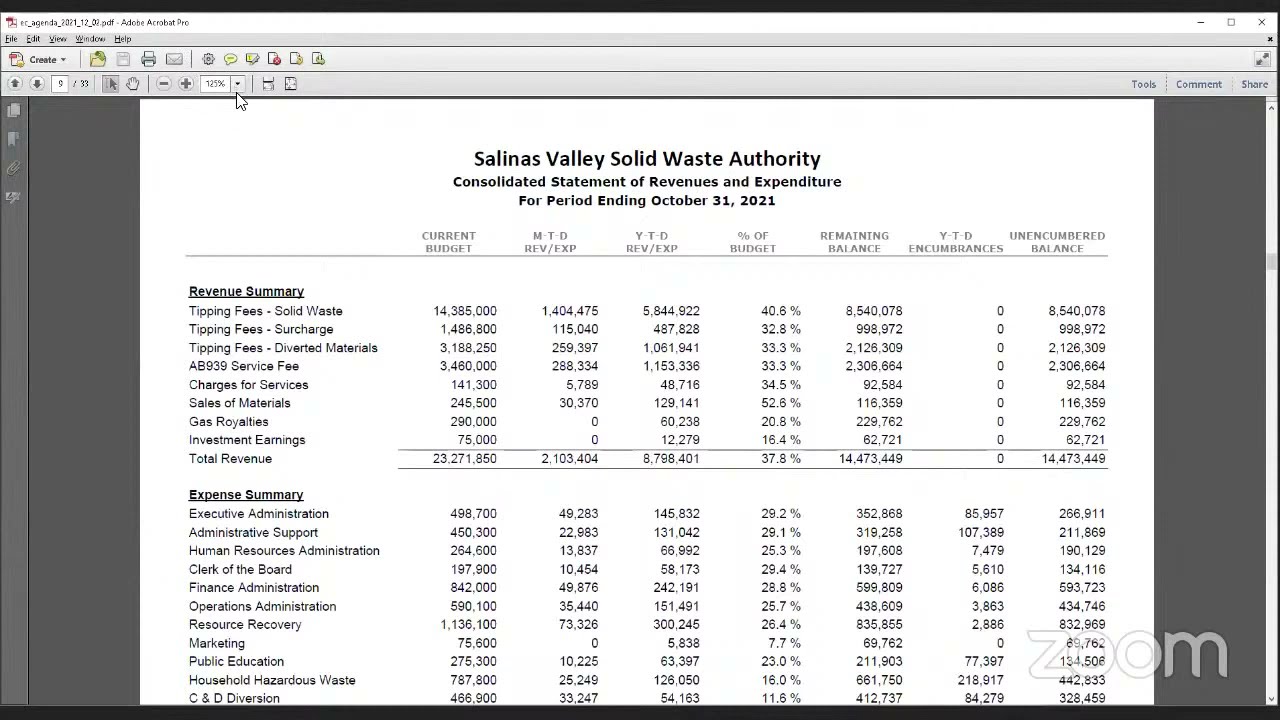Image resolution: width=1280 pixels, height=720 pixels.
Task: Click the Marketing row label
Action: (217, 643)
